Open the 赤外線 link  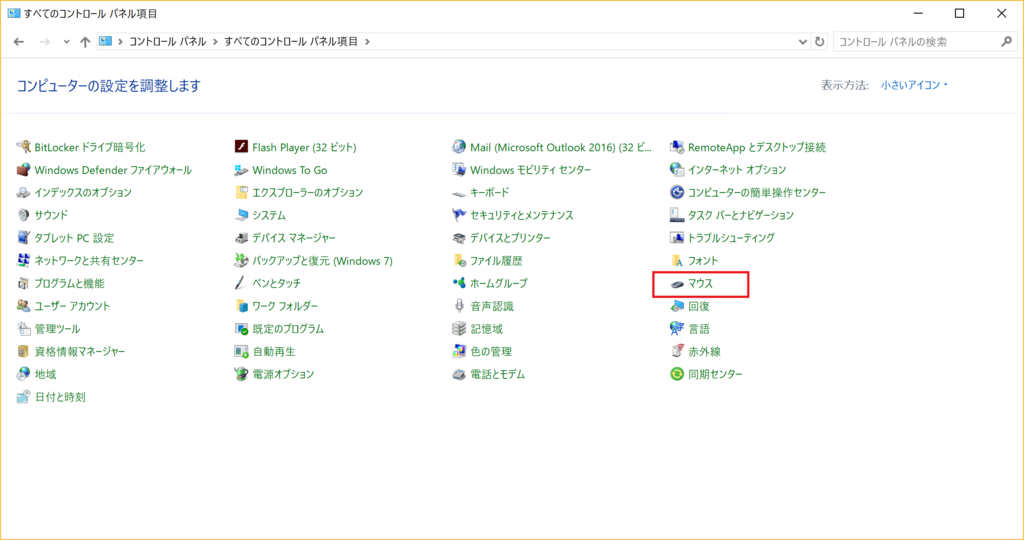click(704, 351)
